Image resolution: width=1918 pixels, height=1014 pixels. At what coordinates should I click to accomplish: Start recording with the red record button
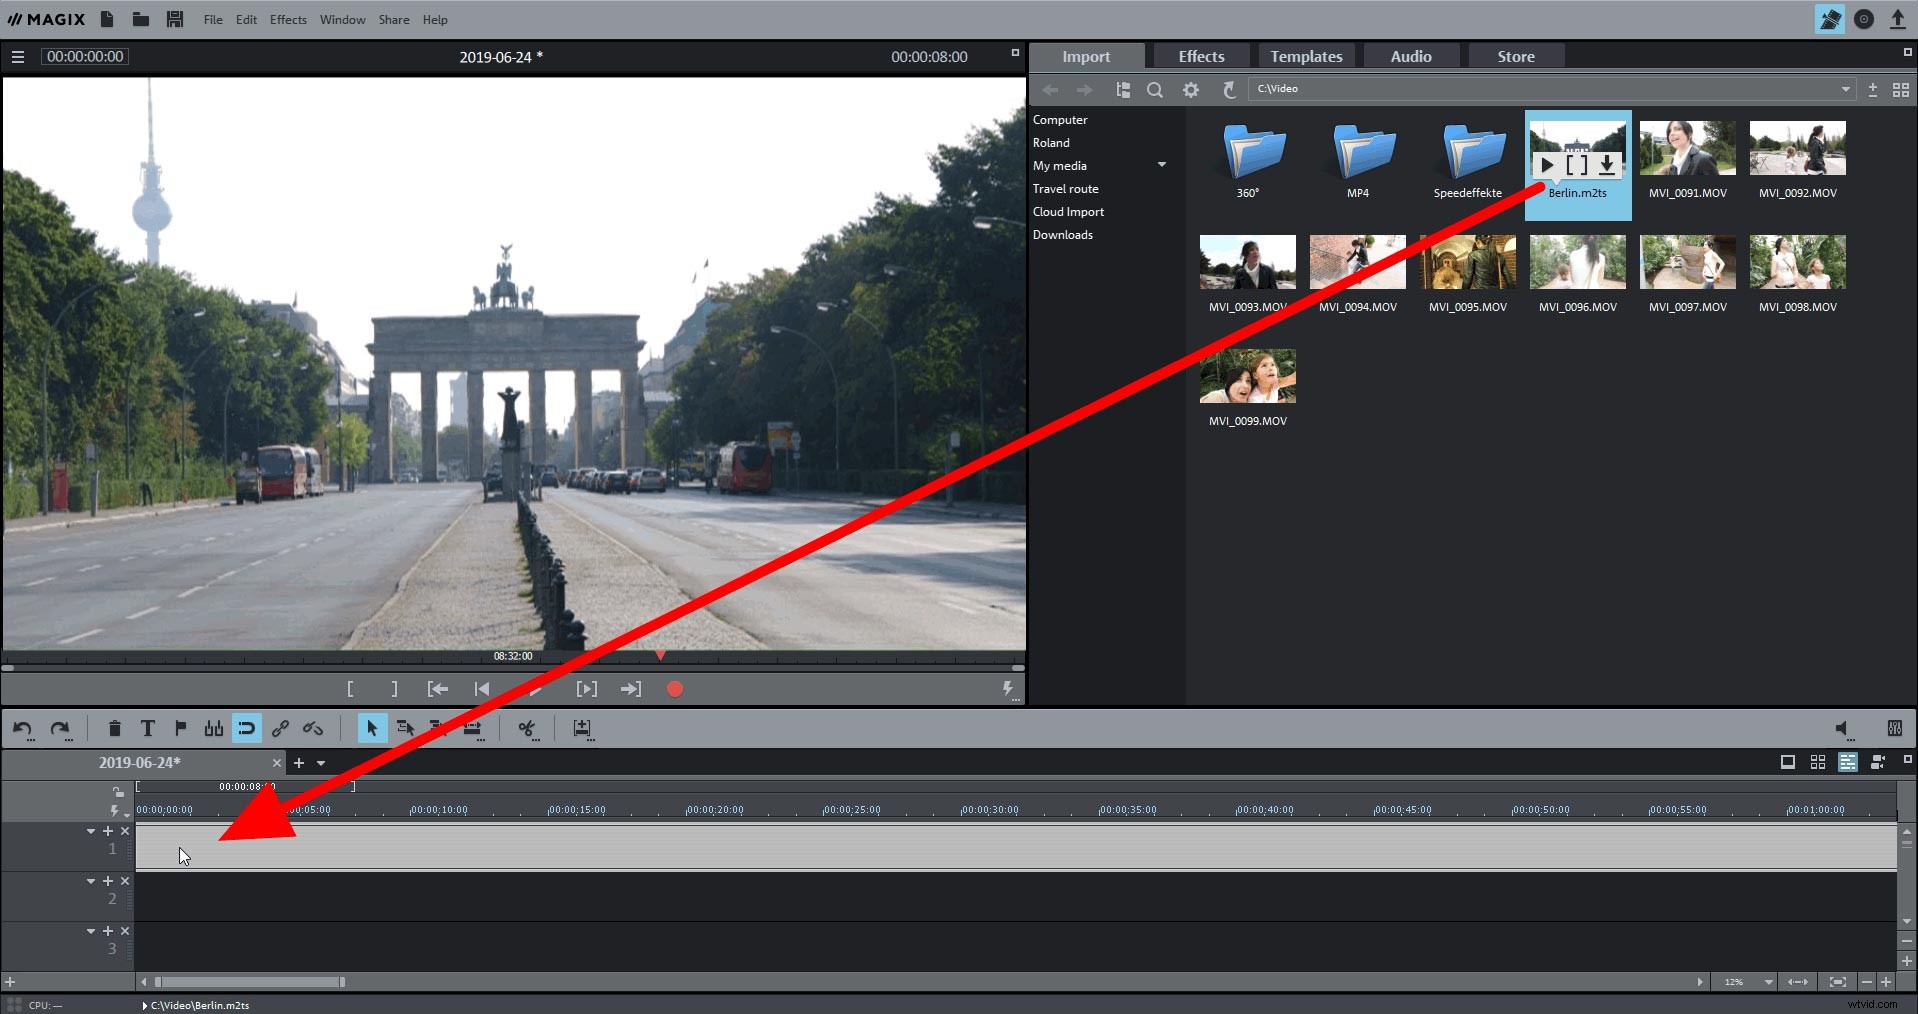674,688
